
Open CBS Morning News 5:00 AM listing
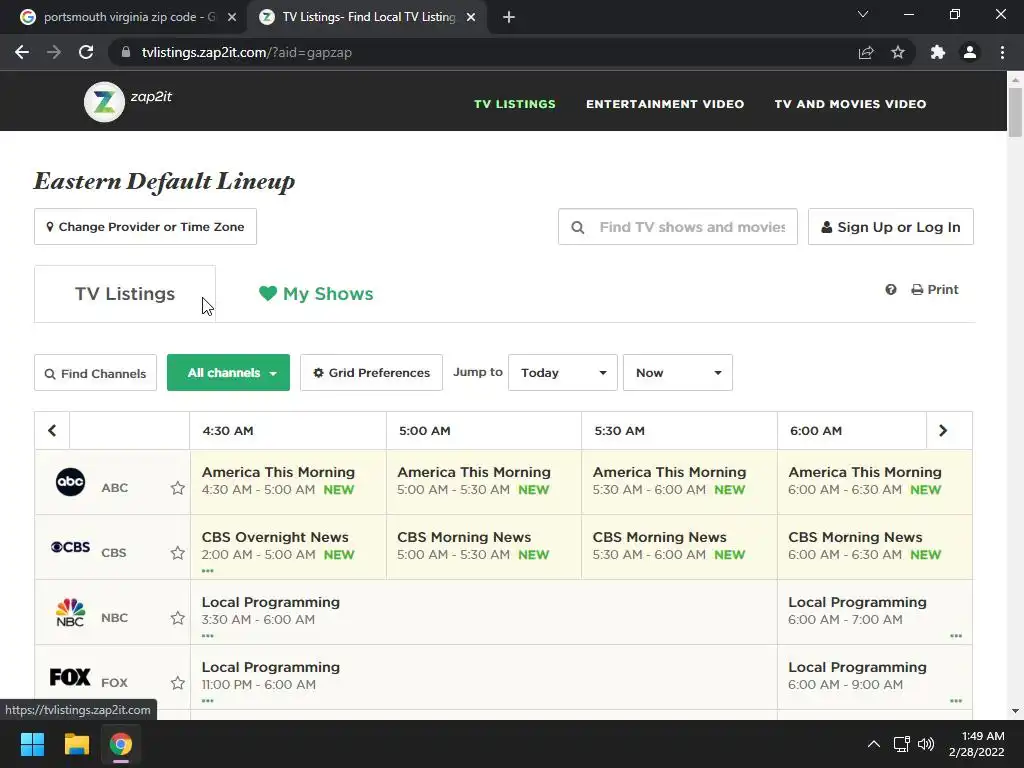484,546
